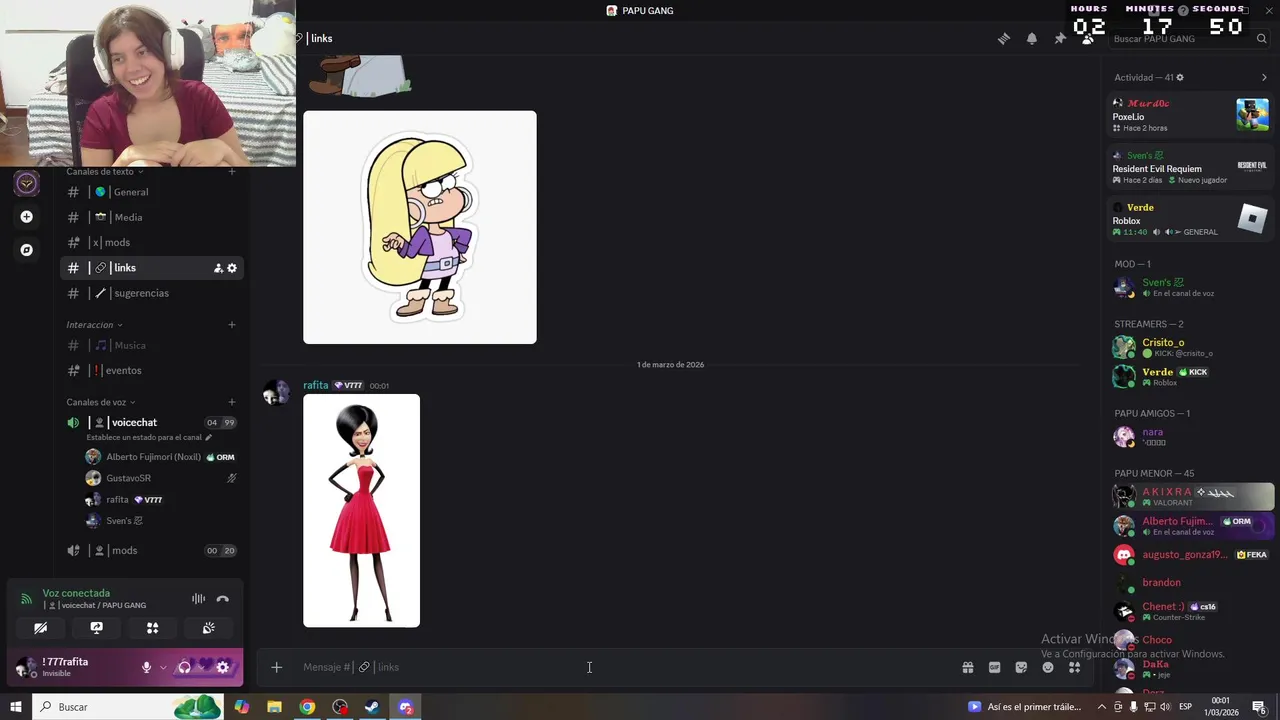The image size is (1280, 720).
Task: Add a server with plus icon
Action: click(27, 217)
